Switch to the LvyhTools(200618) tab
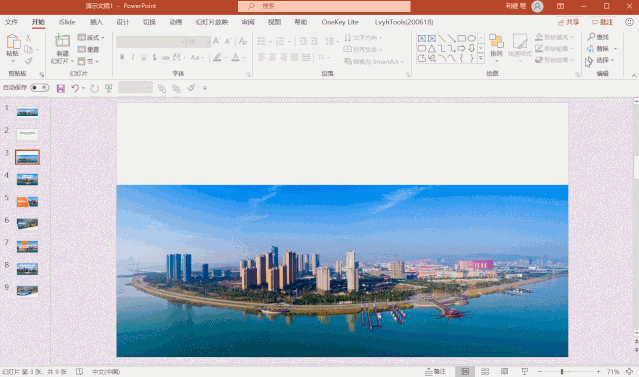 pyautogui.click(x=404, y=22)
